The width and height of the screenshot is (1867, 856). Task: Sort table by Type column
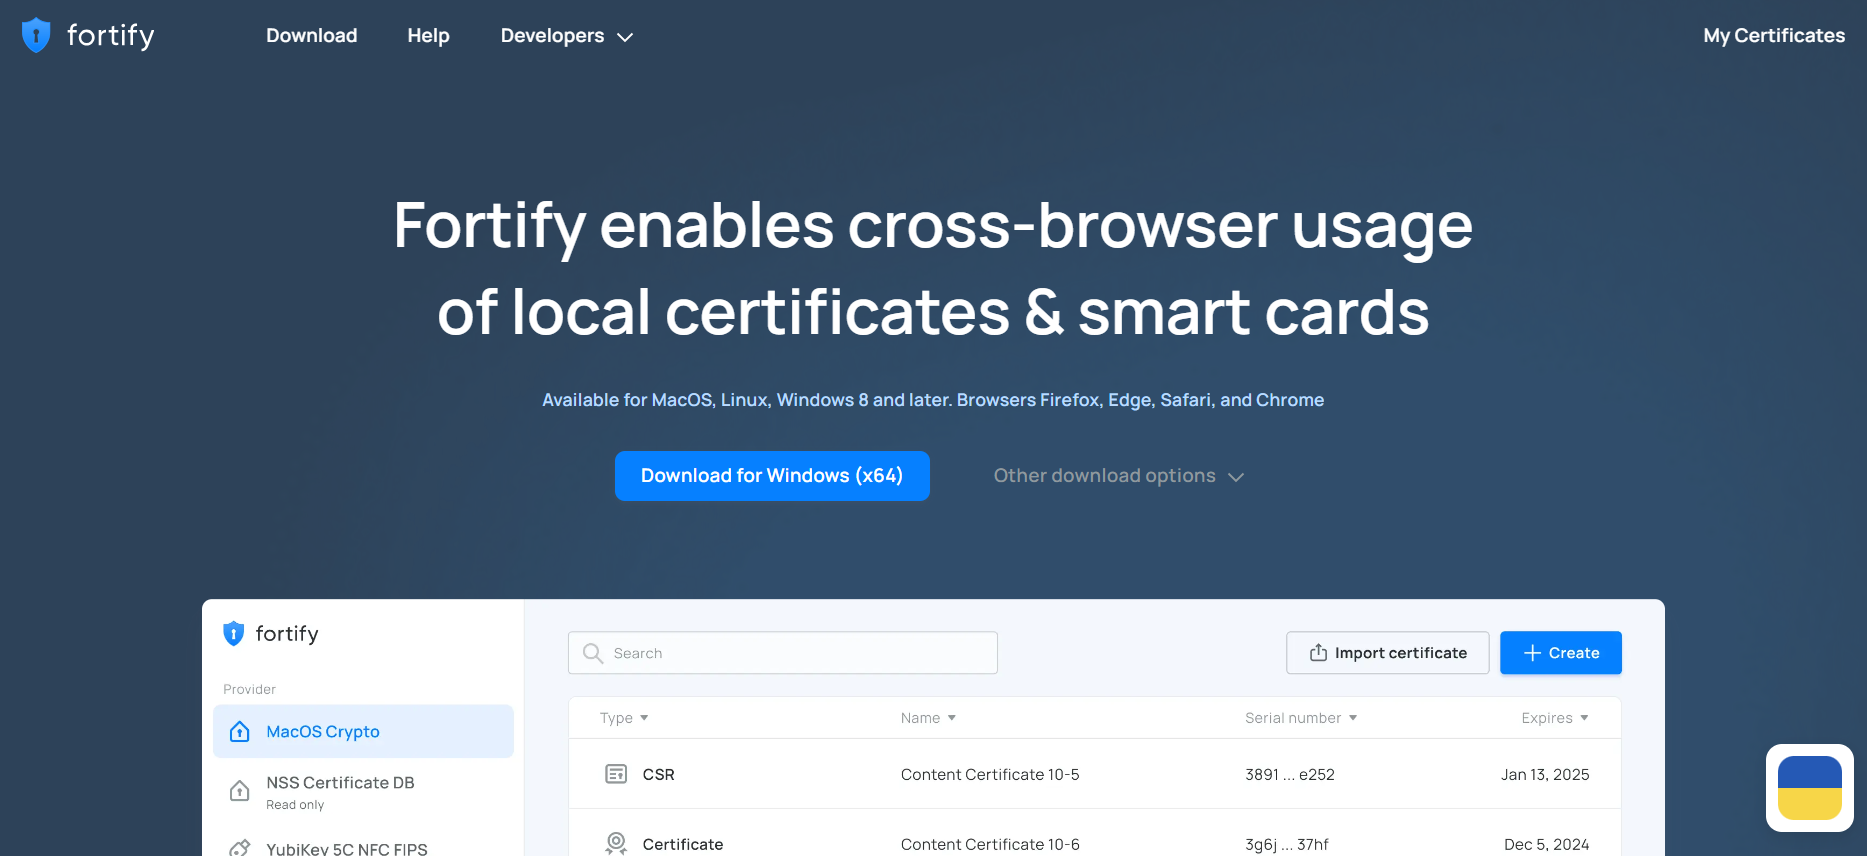click(x=624, y=718)
